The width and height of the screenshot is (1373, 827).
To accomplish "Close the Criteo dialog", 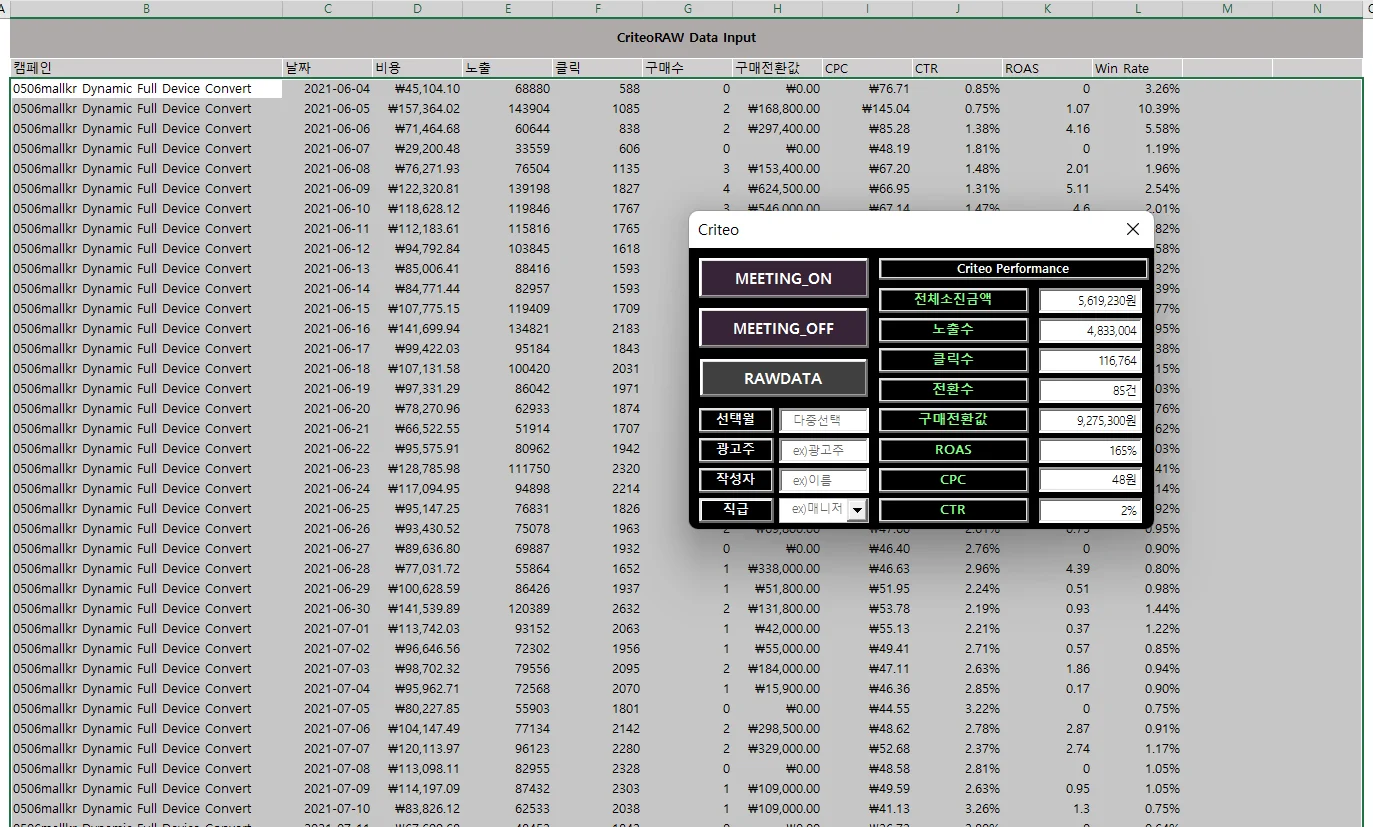I will [x=1132, y=229].
